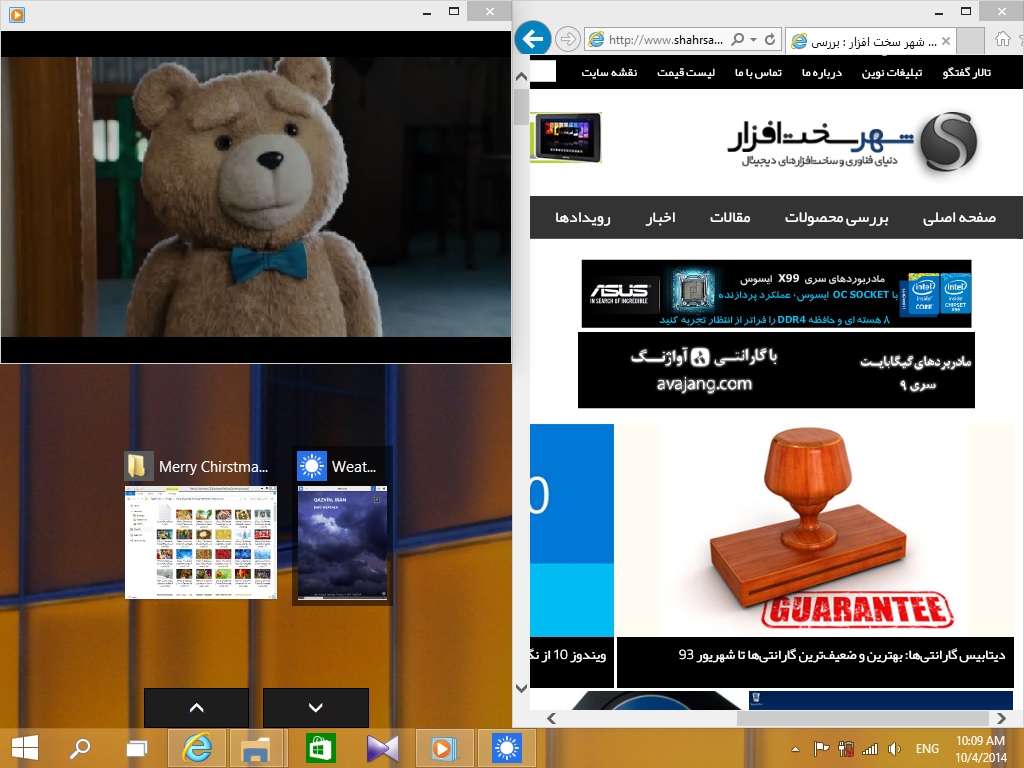Open the ویندوز 10 article headline

pyautogui.click(x=568, y=655)
